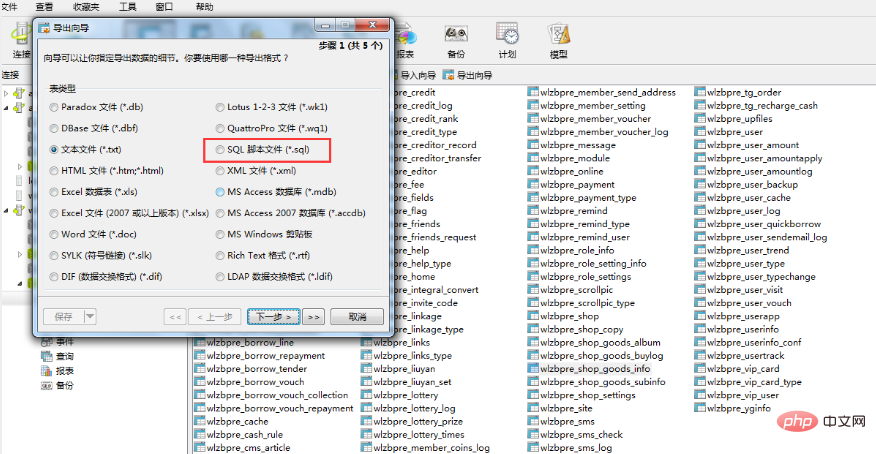876x454 pixels.
Task: Select 文本文件 (*.txt) export format
Action: pyautogui.click(x=54, y=150)
